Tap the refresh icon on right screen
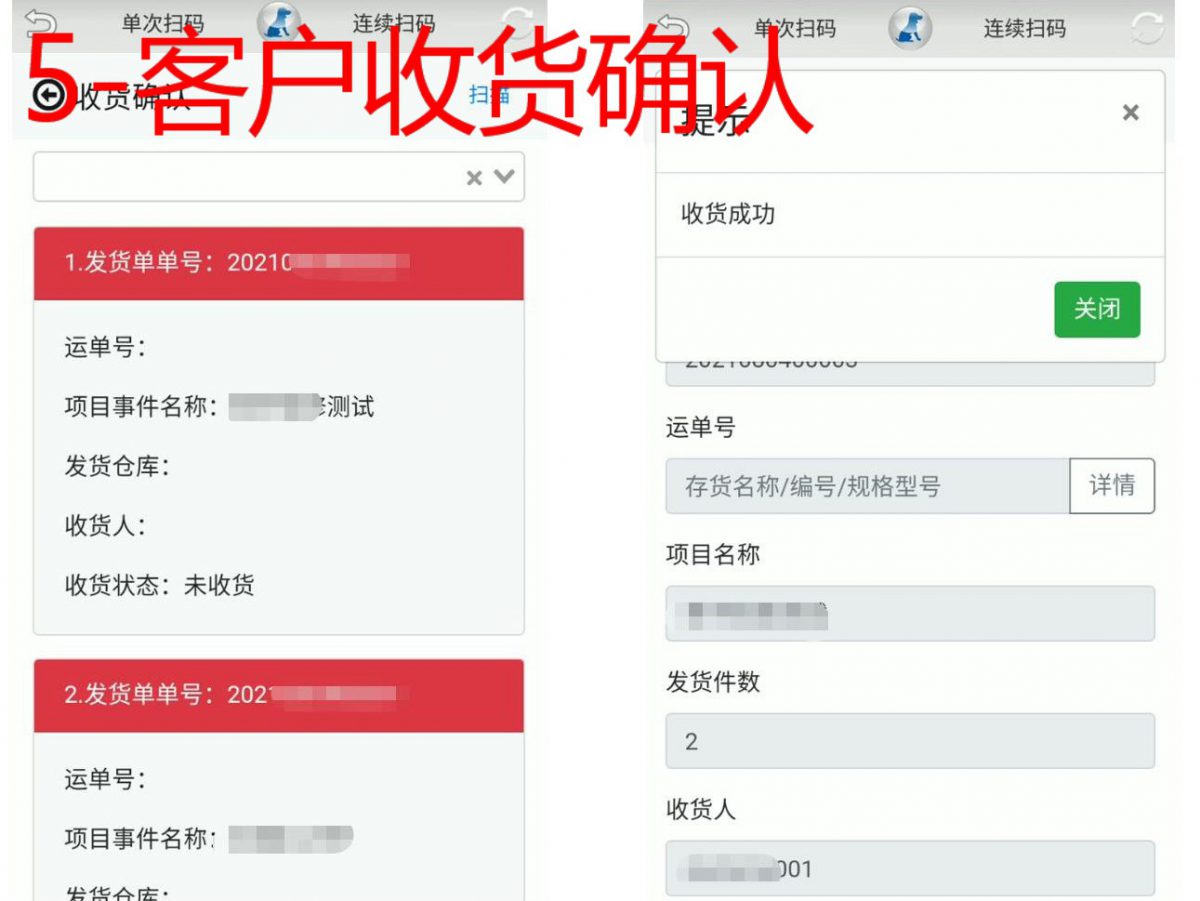Screen dimensions: 1200x901 (x=1149, y=28)
